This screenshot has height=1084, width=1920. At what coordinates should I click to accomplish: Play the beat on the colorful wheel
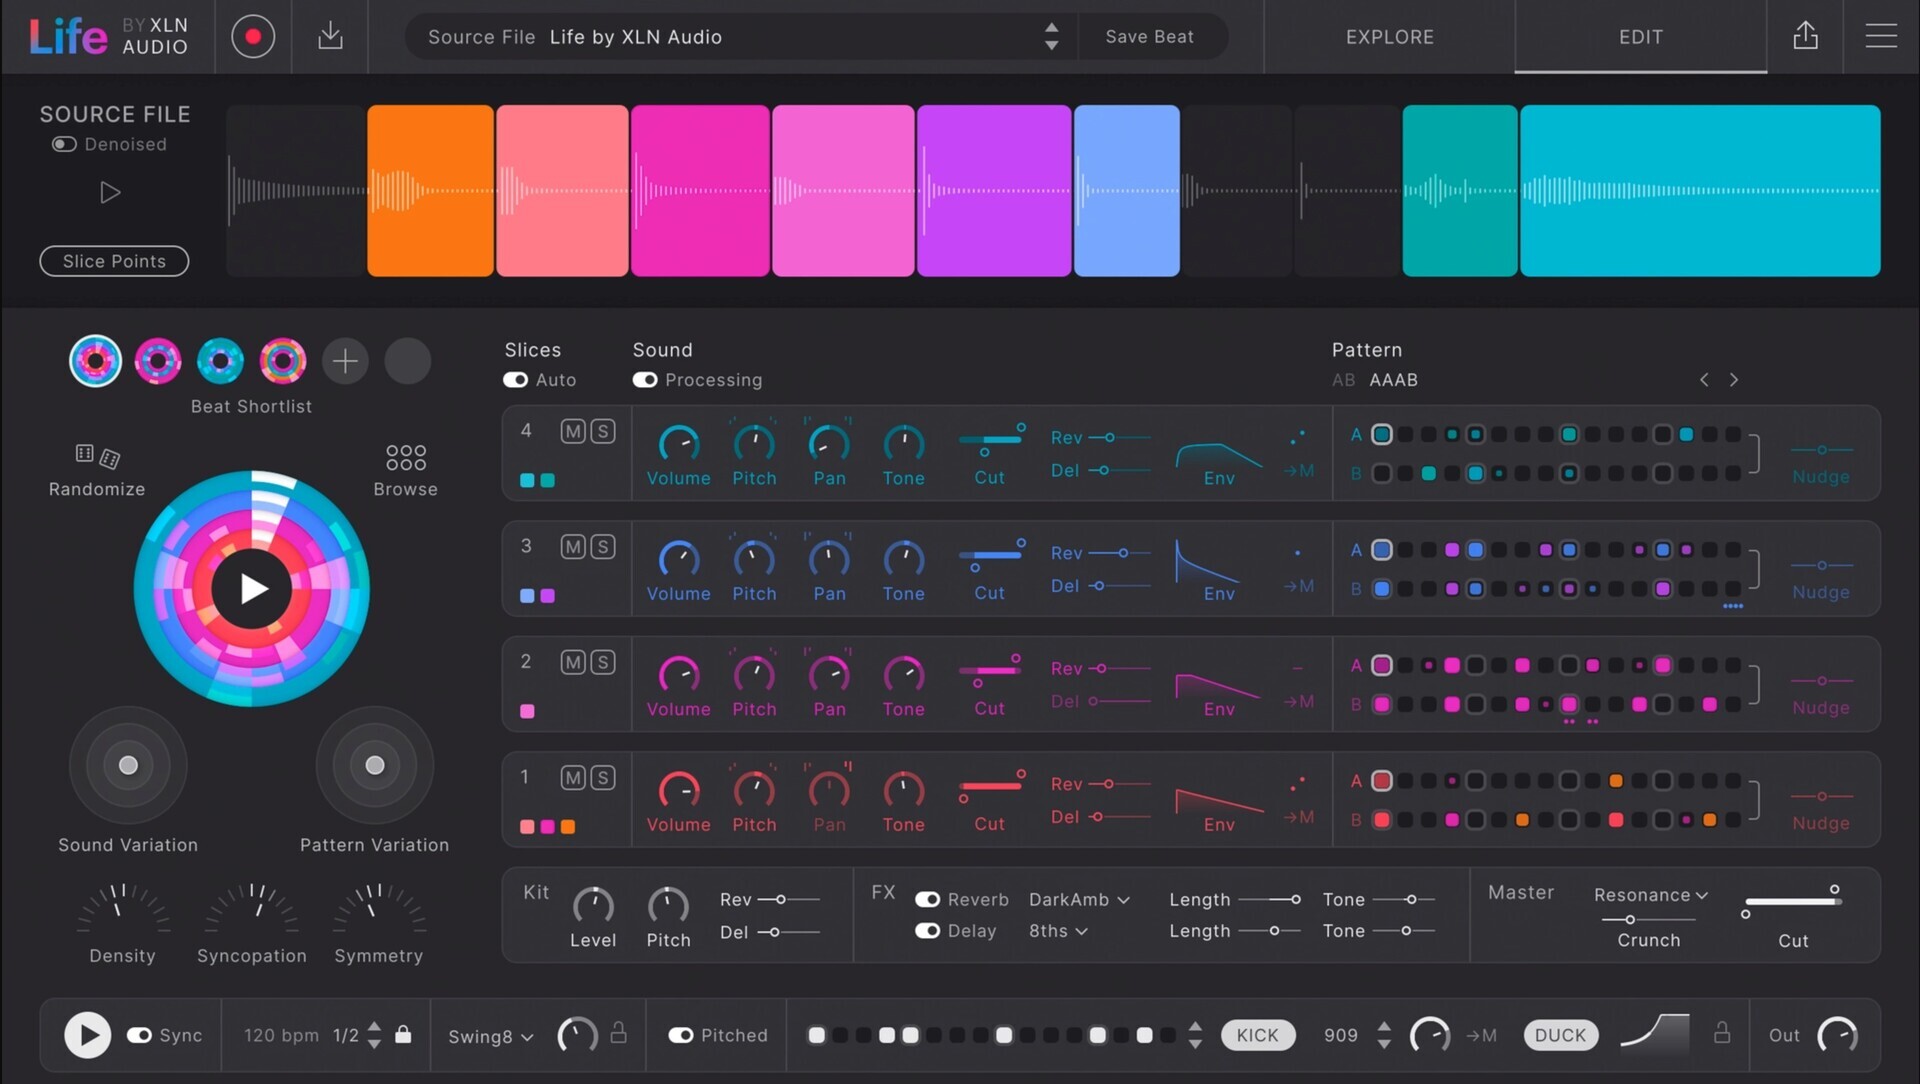[x=252, y=589]
